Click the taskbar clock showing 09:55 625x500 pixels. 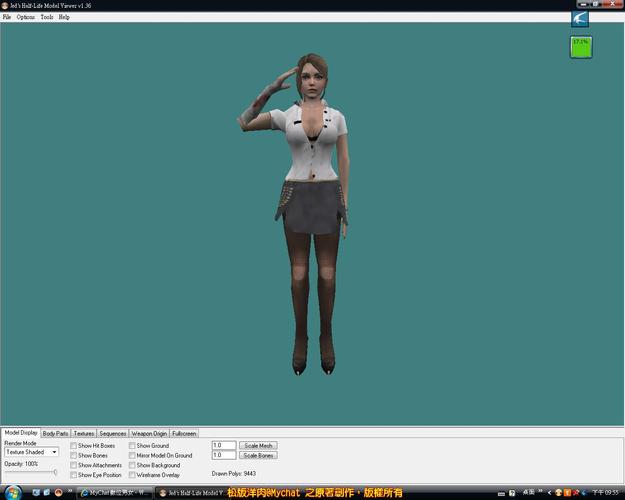[x=605, y=493]
